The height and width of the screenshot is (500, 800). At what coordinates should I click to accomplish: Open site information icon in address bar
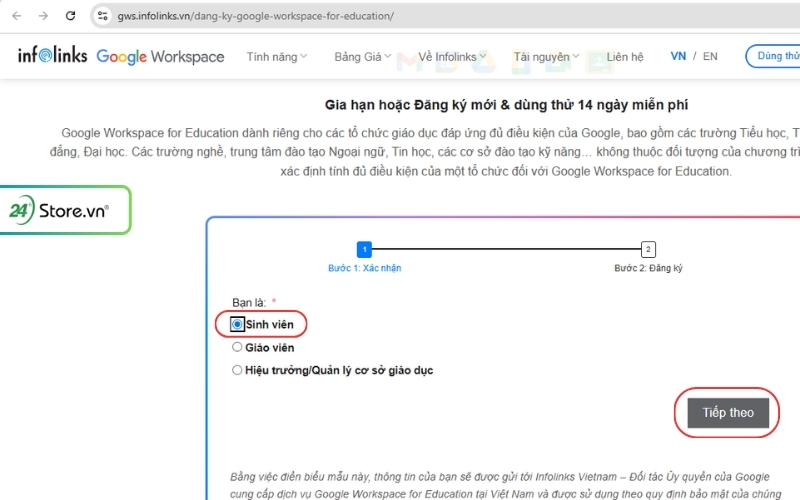pyautogui.click(x=103, y=16)
